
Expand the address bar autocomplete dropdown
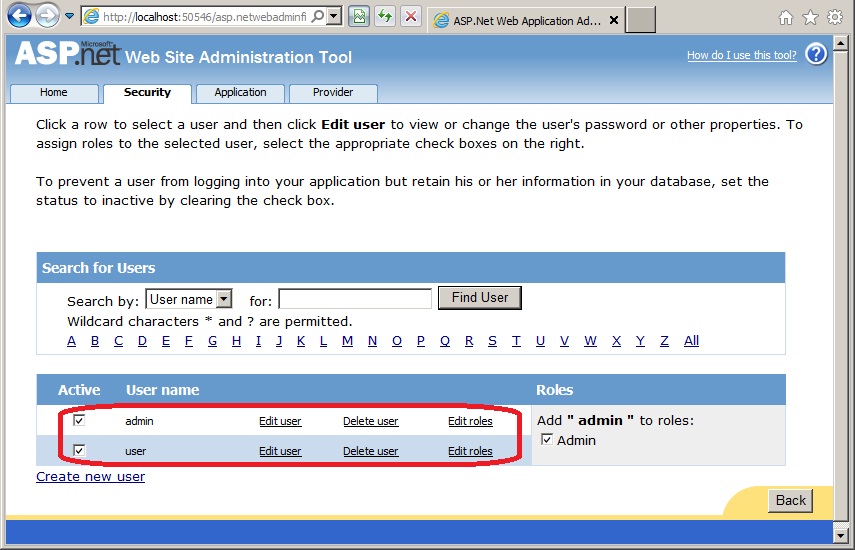point(334,16)
